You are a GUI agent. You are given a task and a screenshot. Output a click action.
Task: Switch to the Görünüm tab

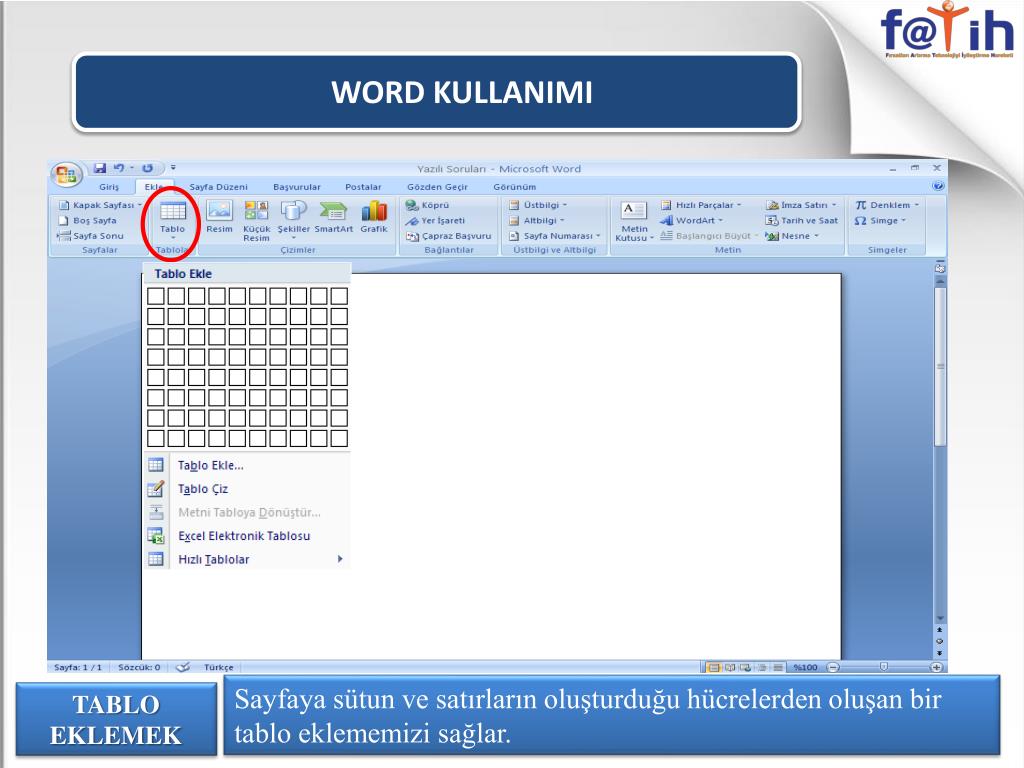(514, 187)
